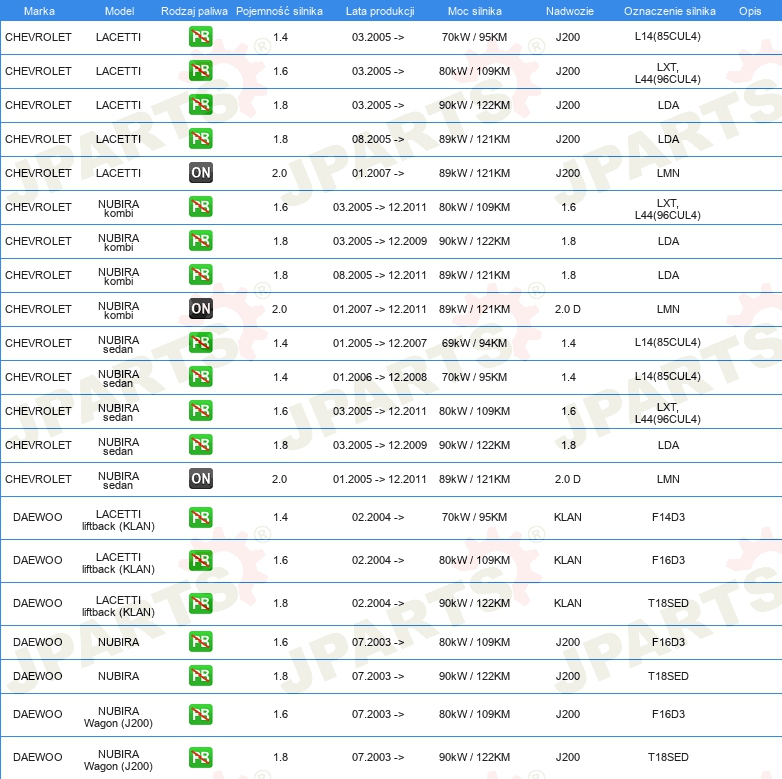Select T18SED code in Lacetti liftback row

[668, 603]
